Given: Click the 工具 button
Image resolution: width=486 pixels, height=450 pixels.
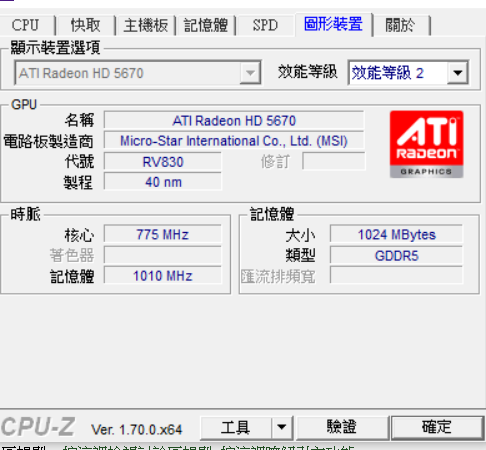Looking at the screenshot, I should [236, 428].
